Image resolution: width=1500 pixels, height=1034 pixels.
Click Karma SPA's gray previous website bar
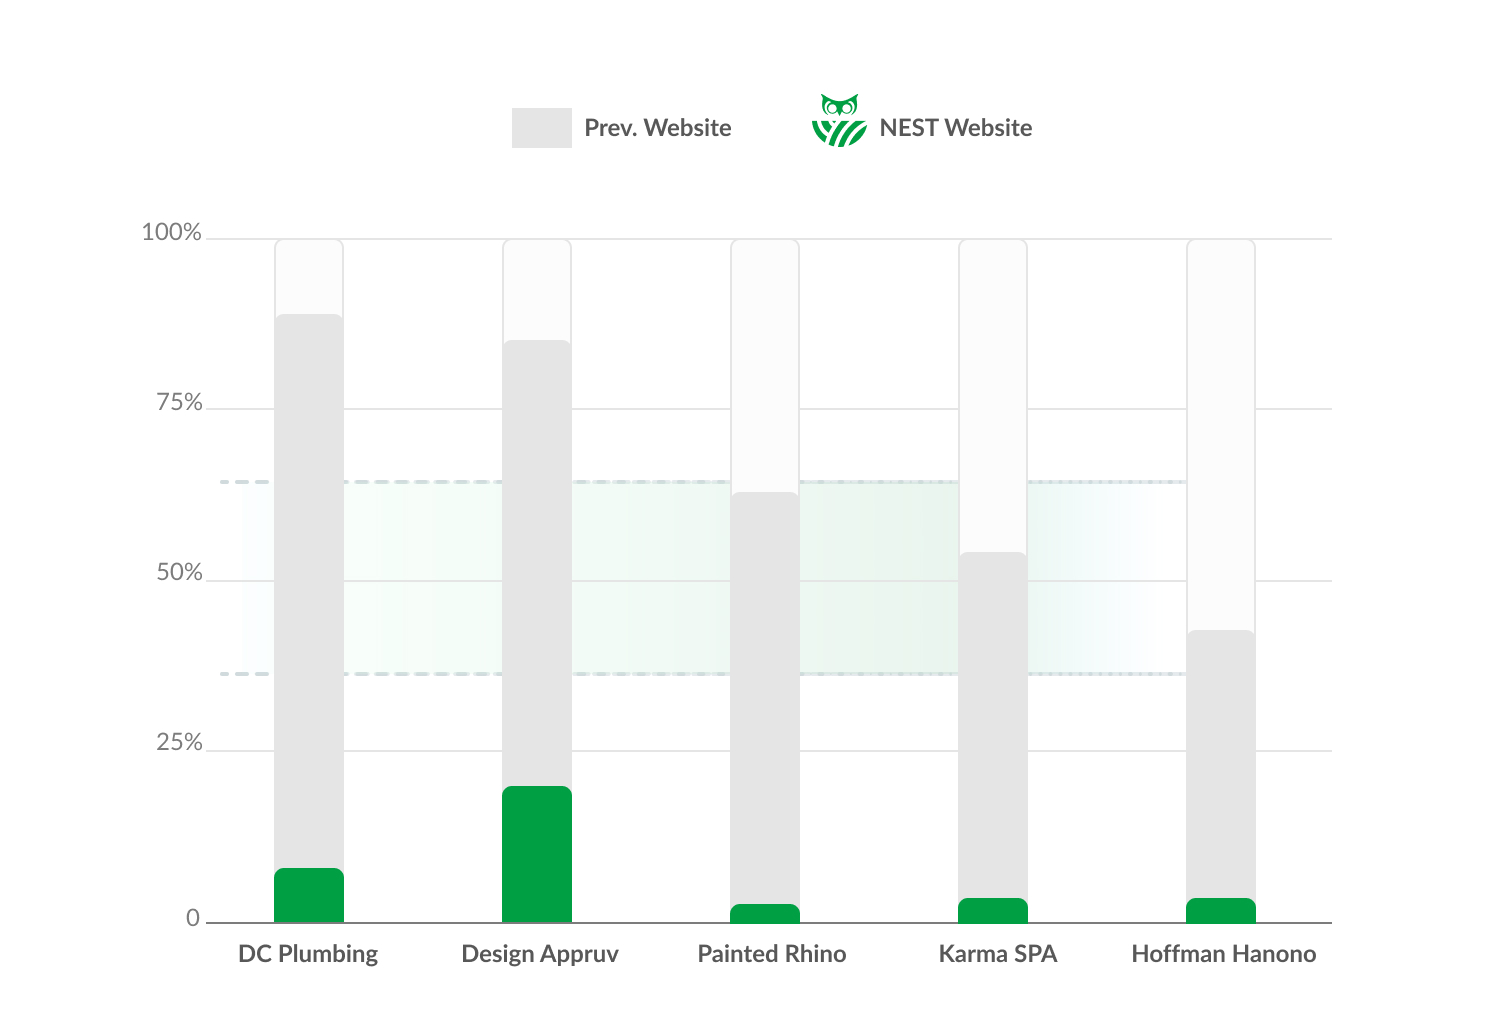click(x=993, y=724)
